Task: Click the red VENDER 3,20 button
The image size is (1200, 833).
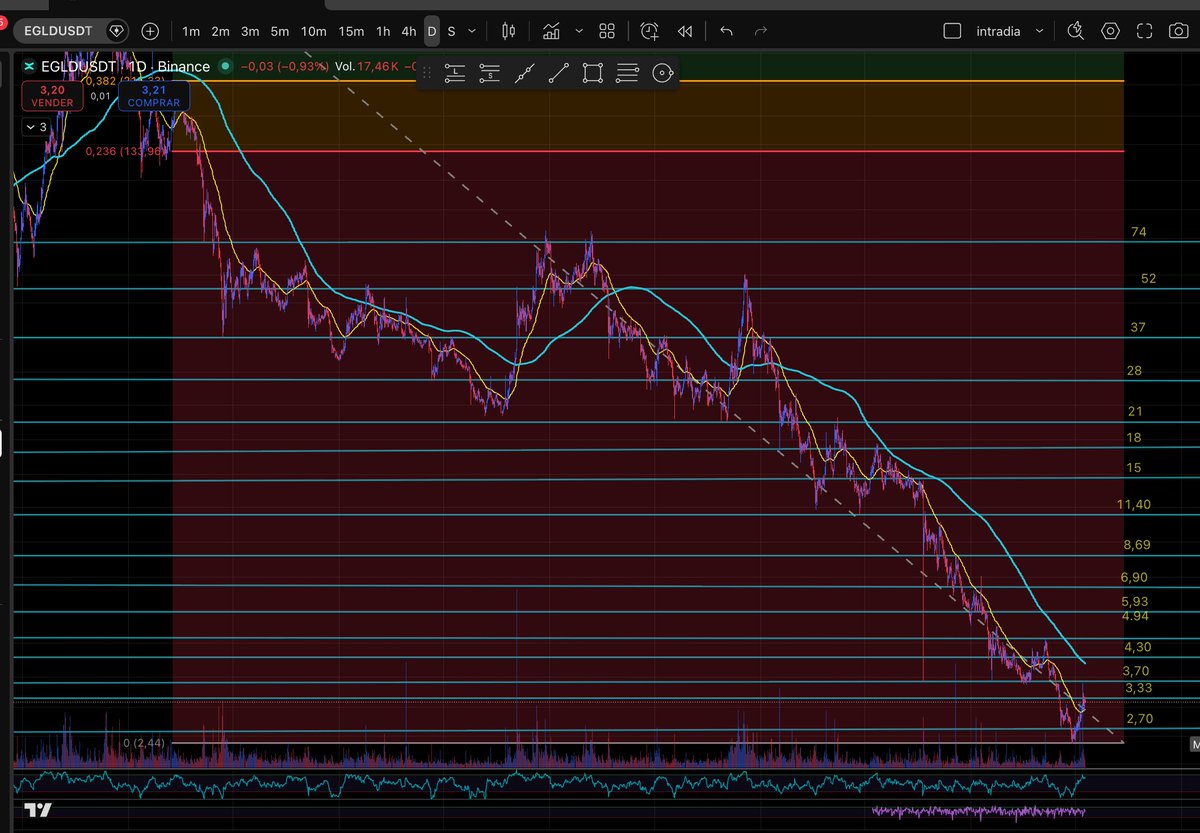Action: (51, 95)
